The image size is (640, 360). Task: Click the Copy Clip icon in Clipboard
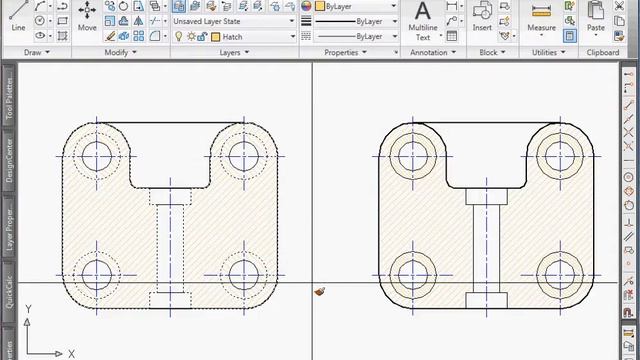point(619,21)
